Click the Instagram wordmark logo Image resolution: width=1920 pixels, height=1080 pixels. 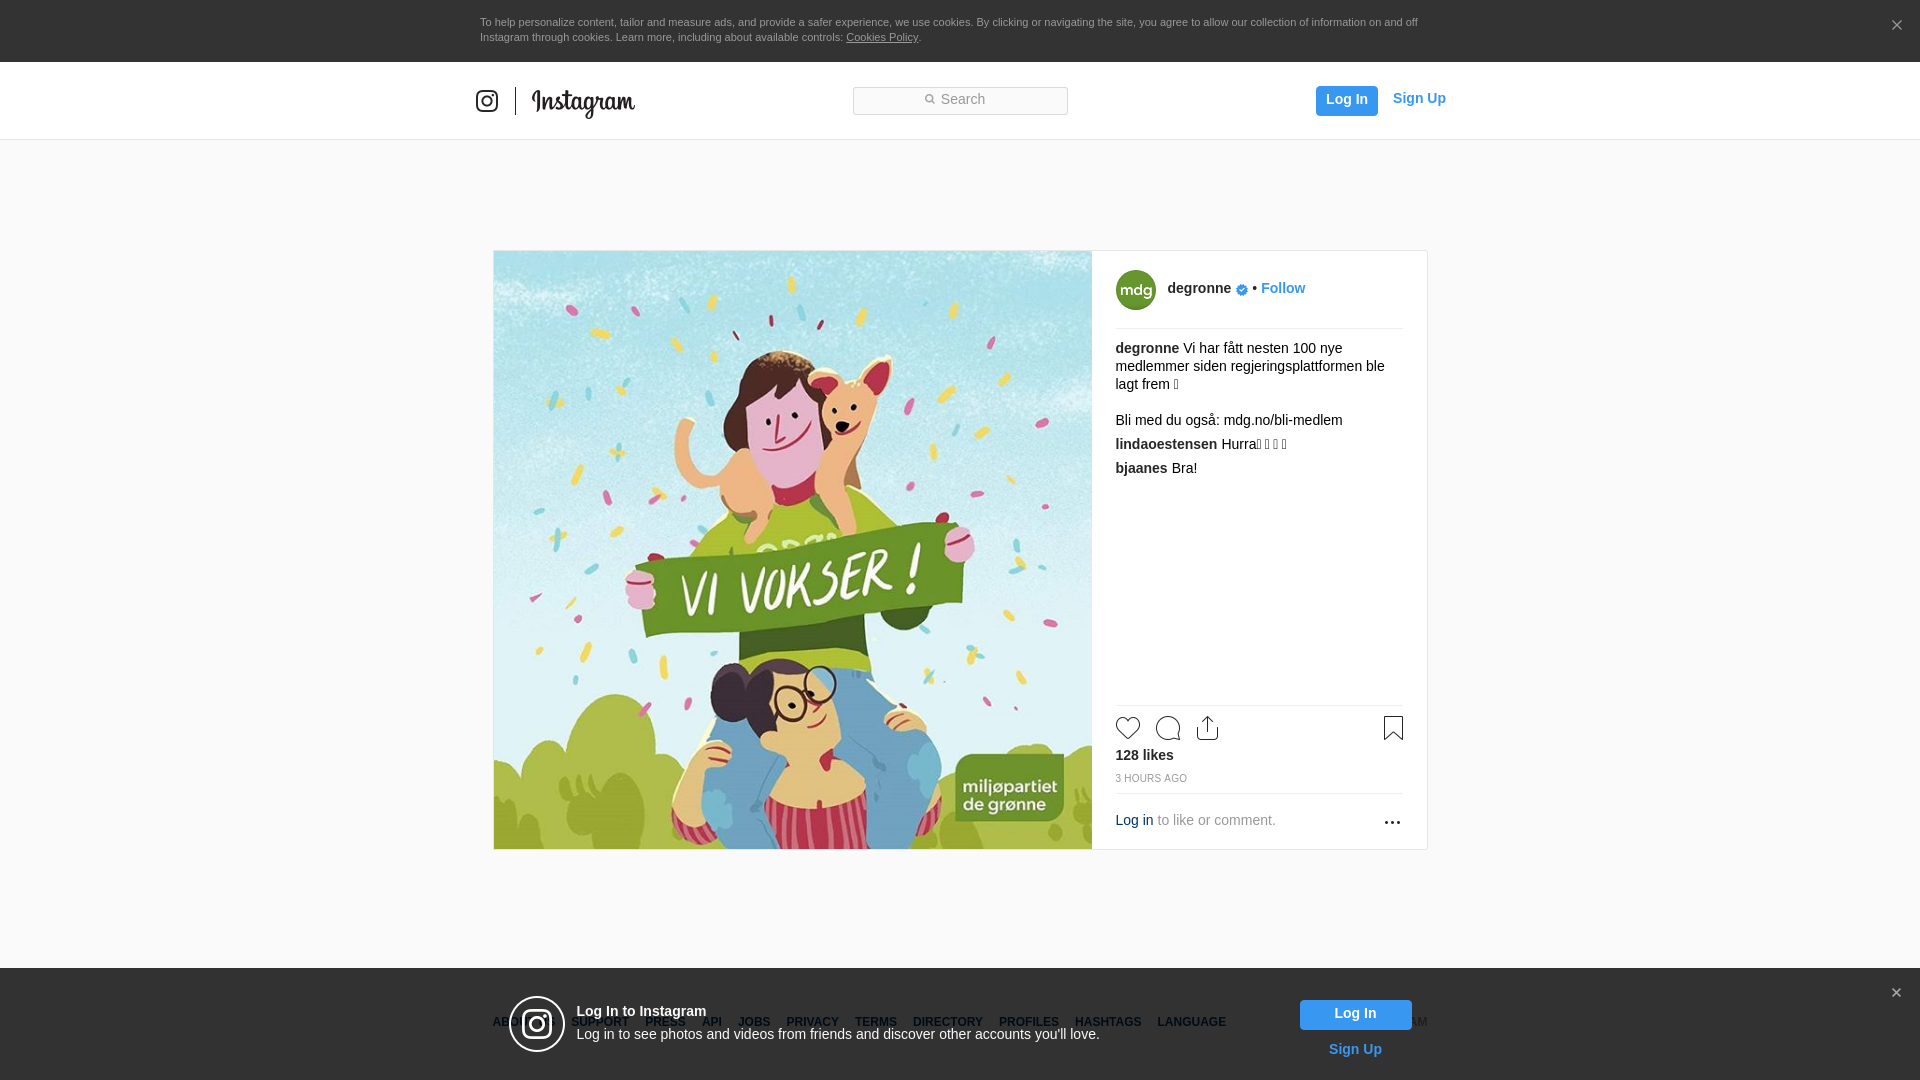583,102
